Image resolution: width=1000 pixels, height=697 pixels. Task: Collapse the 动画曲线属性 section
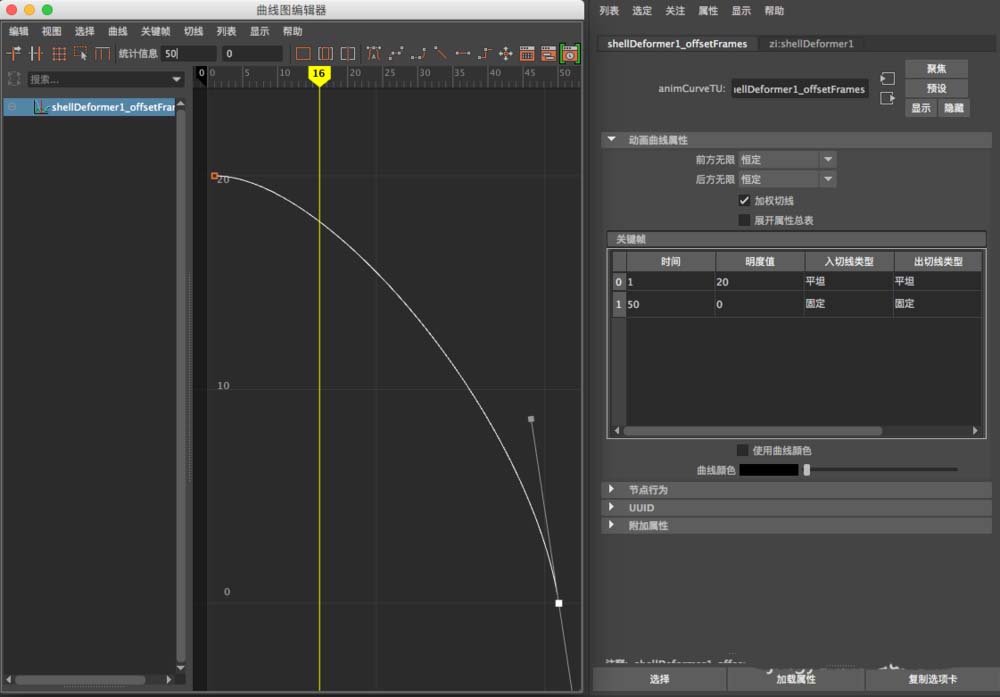click(x=612, y=139)
